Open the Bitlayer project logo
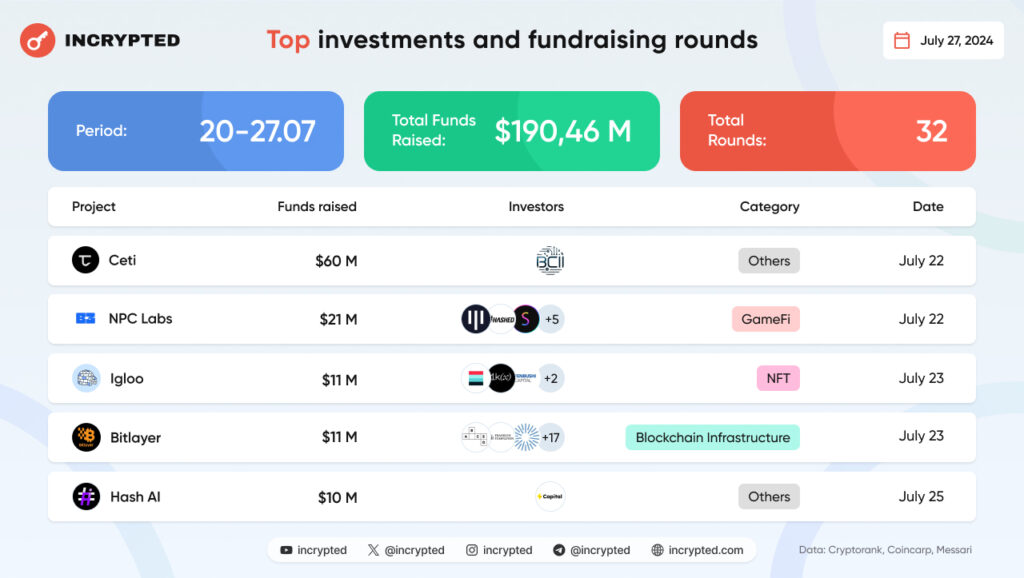The width and height of the screenshot is (1024, 578). click(86, 437)
